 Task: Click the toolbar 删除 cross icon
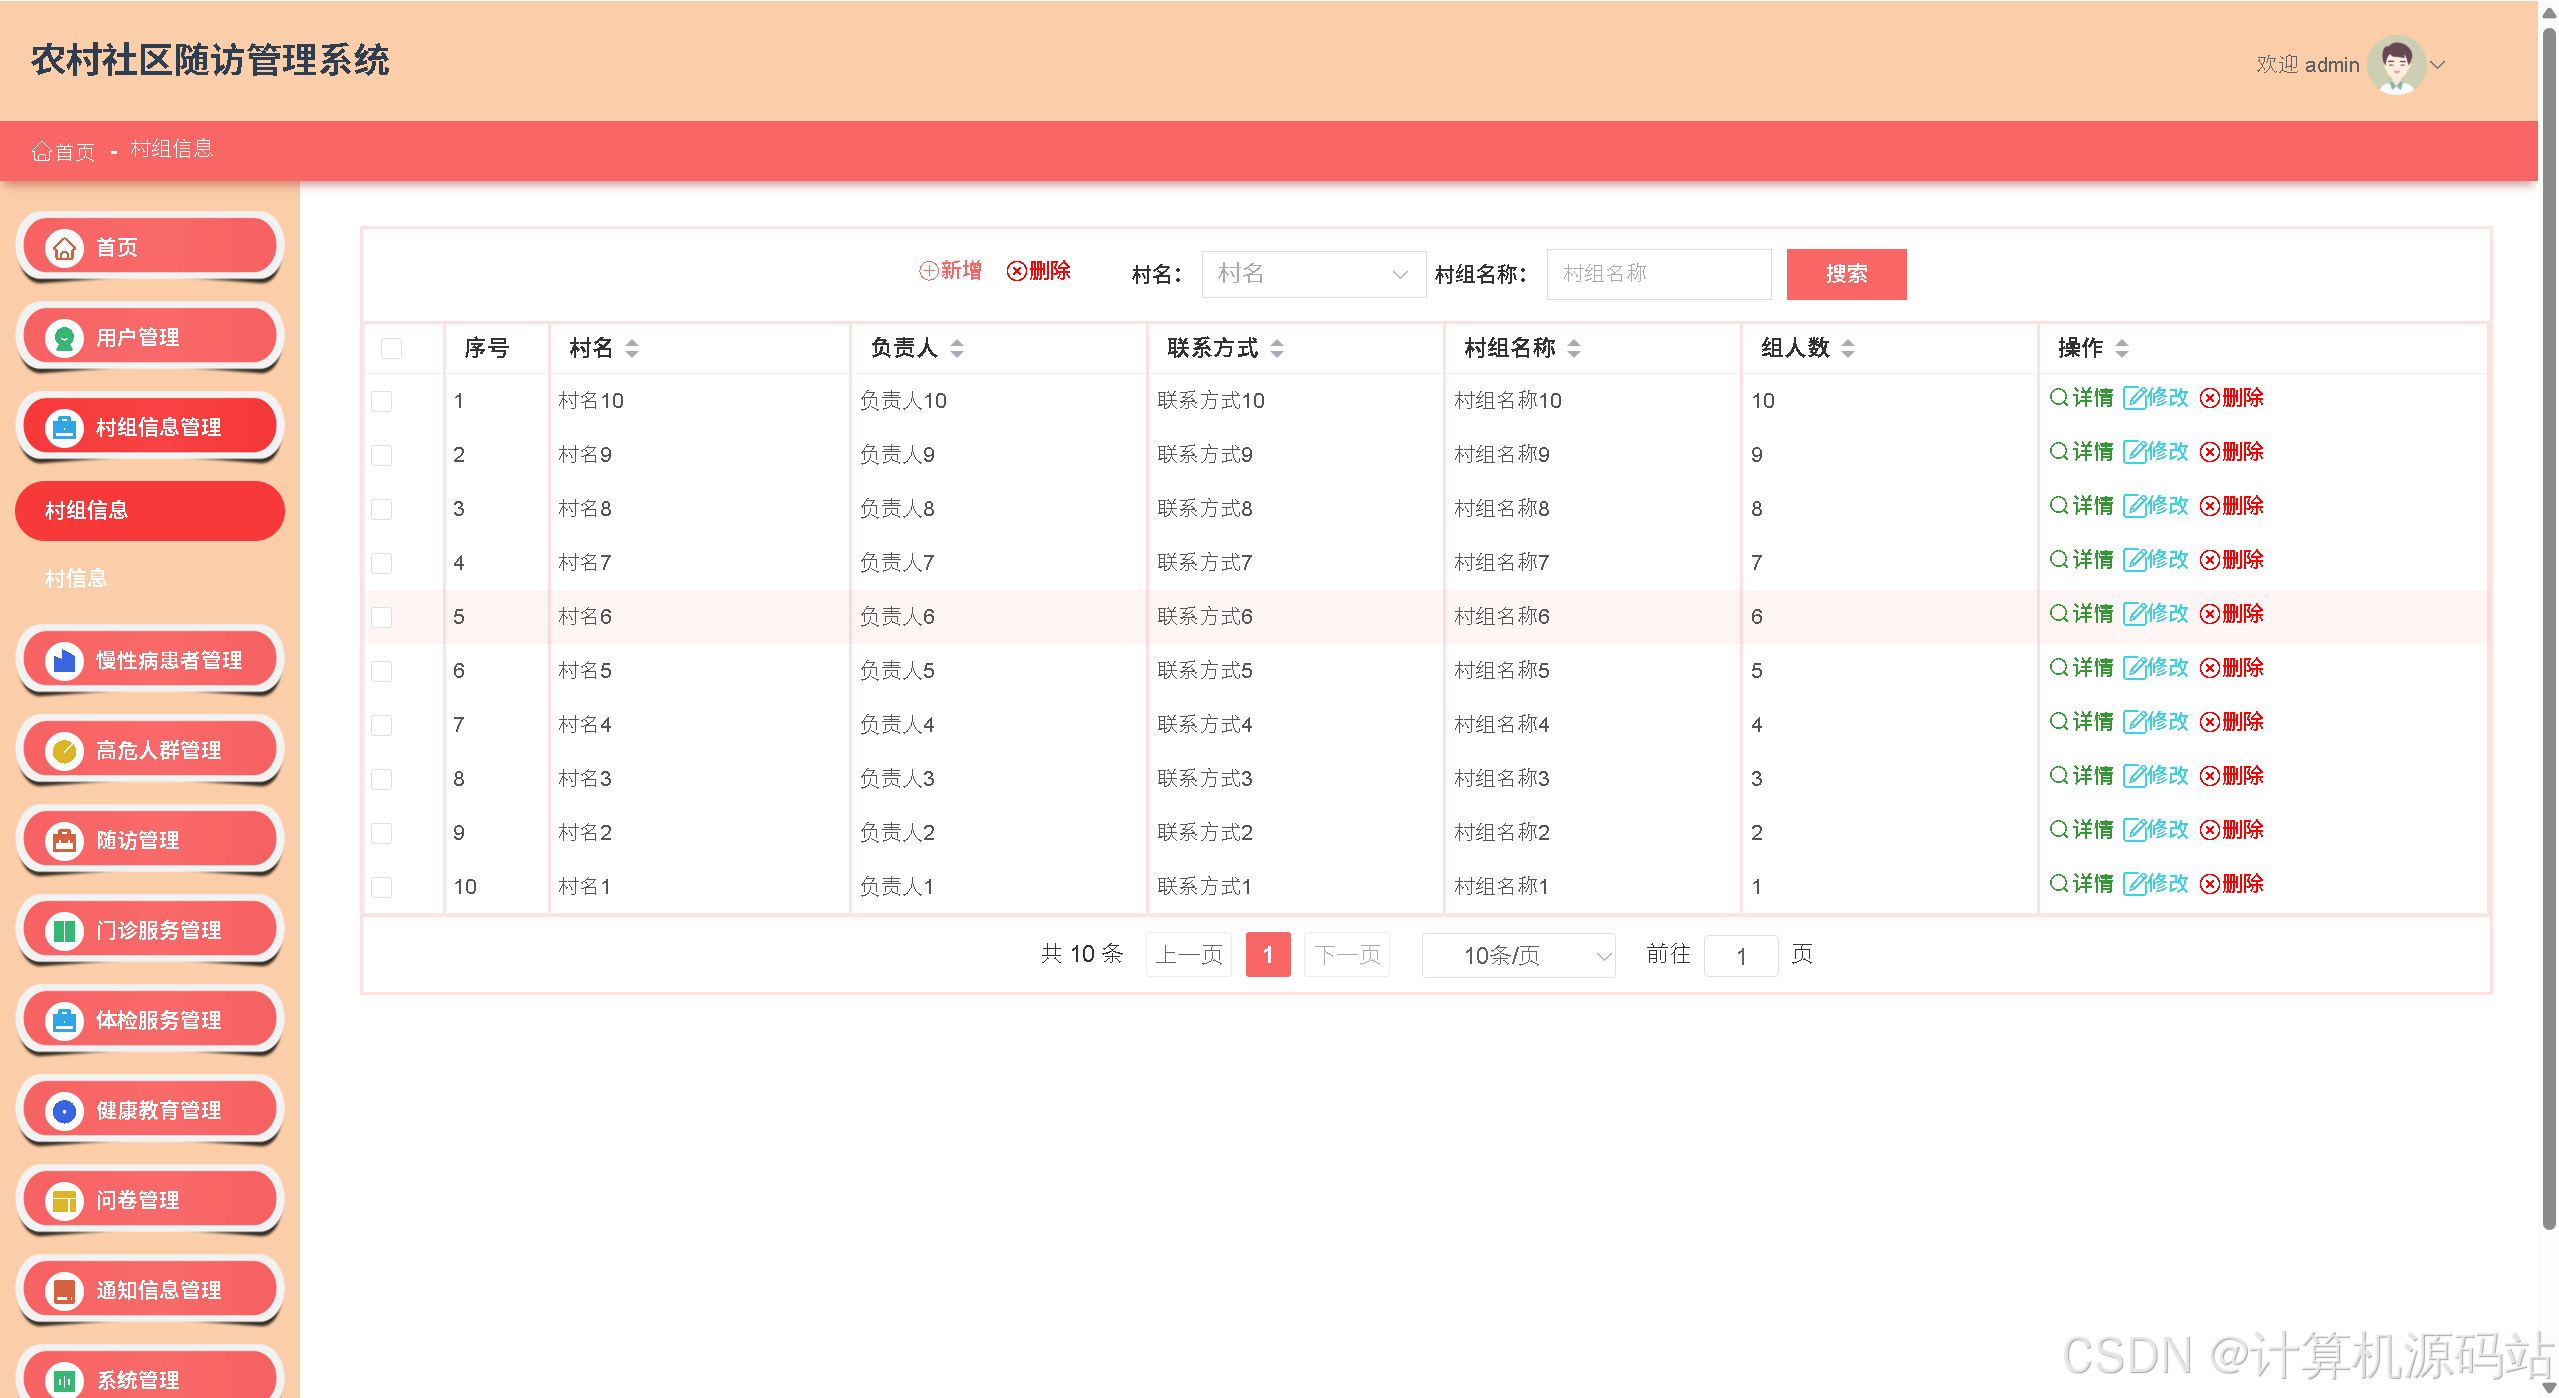[1016, 271]
